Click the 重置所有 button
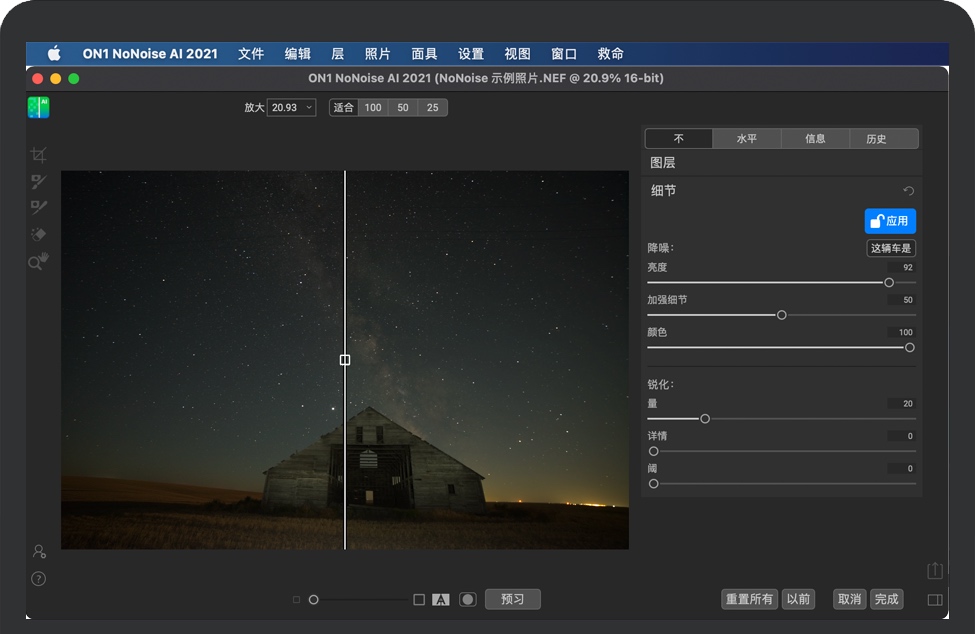This screenshot has height=634, width=975. tap(748, 599)
